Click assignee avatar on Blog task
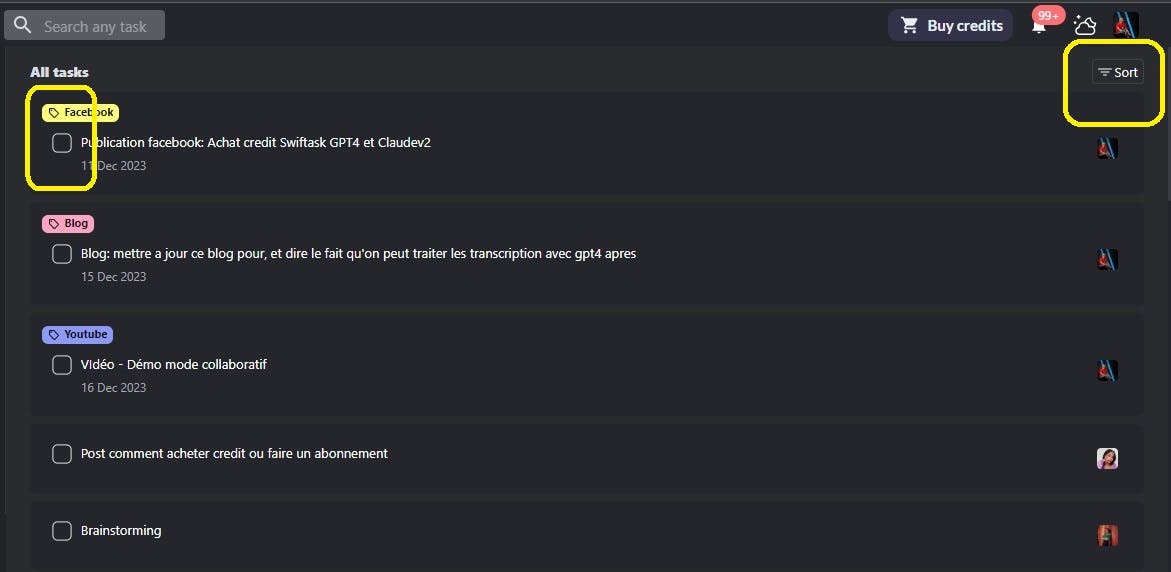1171x572 pixels. pyautogui.click(x=1107, y=260)
